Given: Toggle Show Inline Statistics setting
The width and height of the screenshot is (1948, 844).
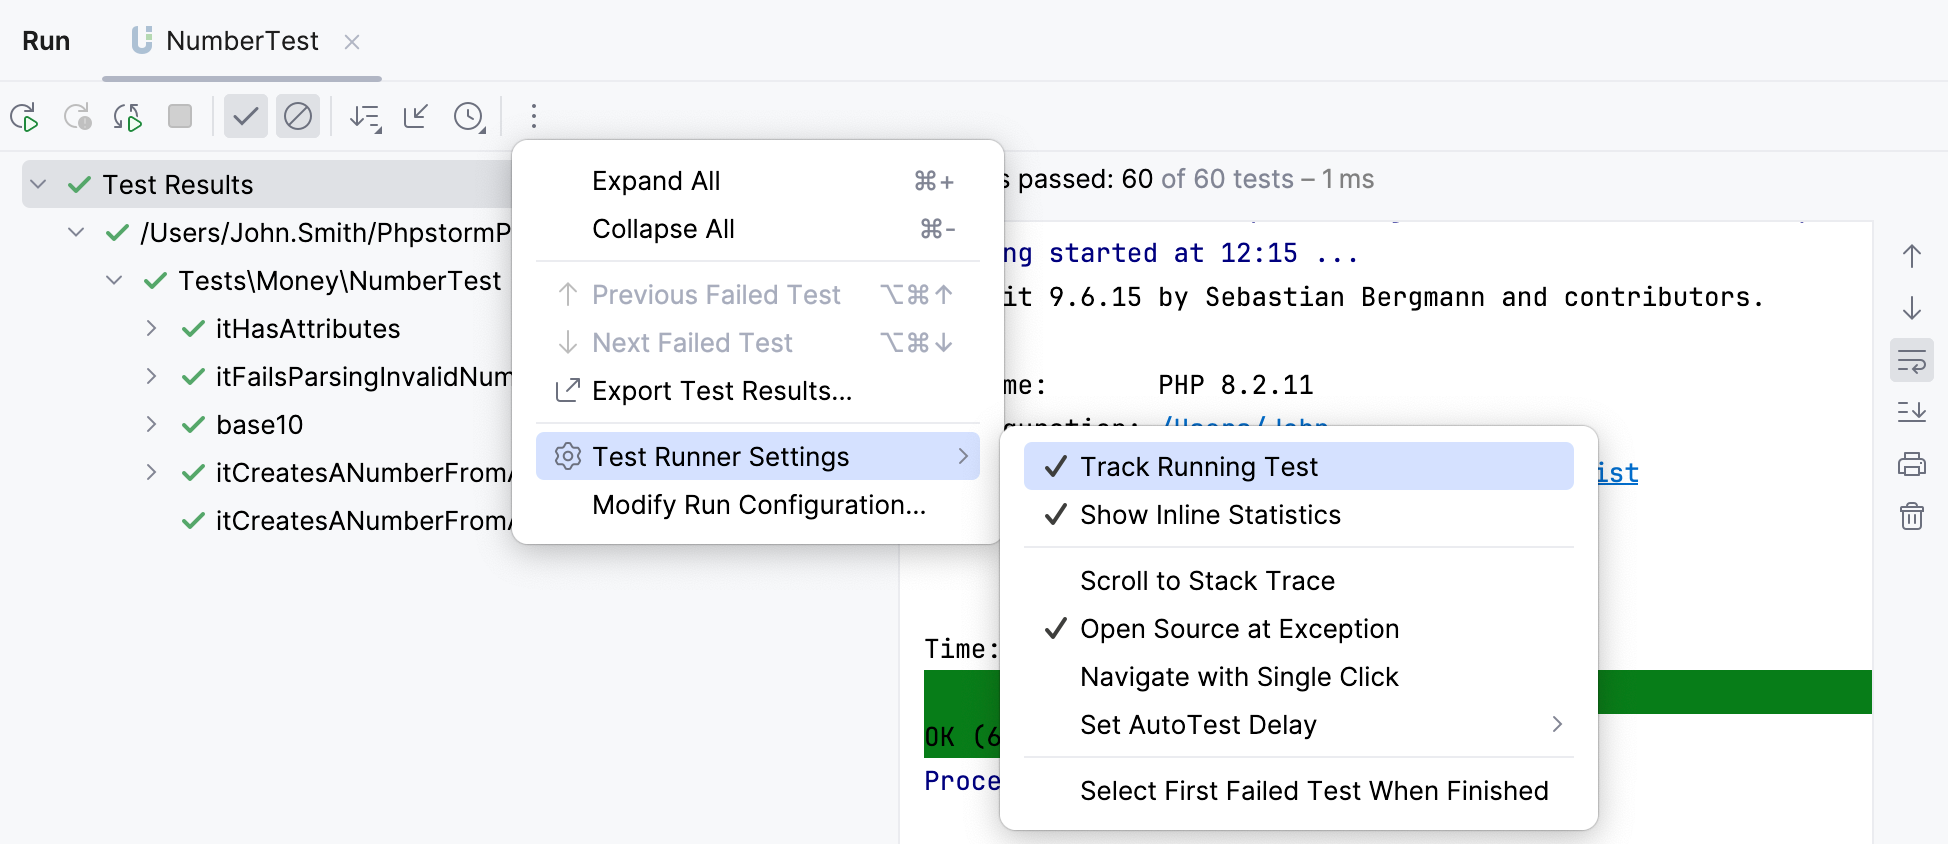Looking at the screenshot, I should [x=1210, y=515].
